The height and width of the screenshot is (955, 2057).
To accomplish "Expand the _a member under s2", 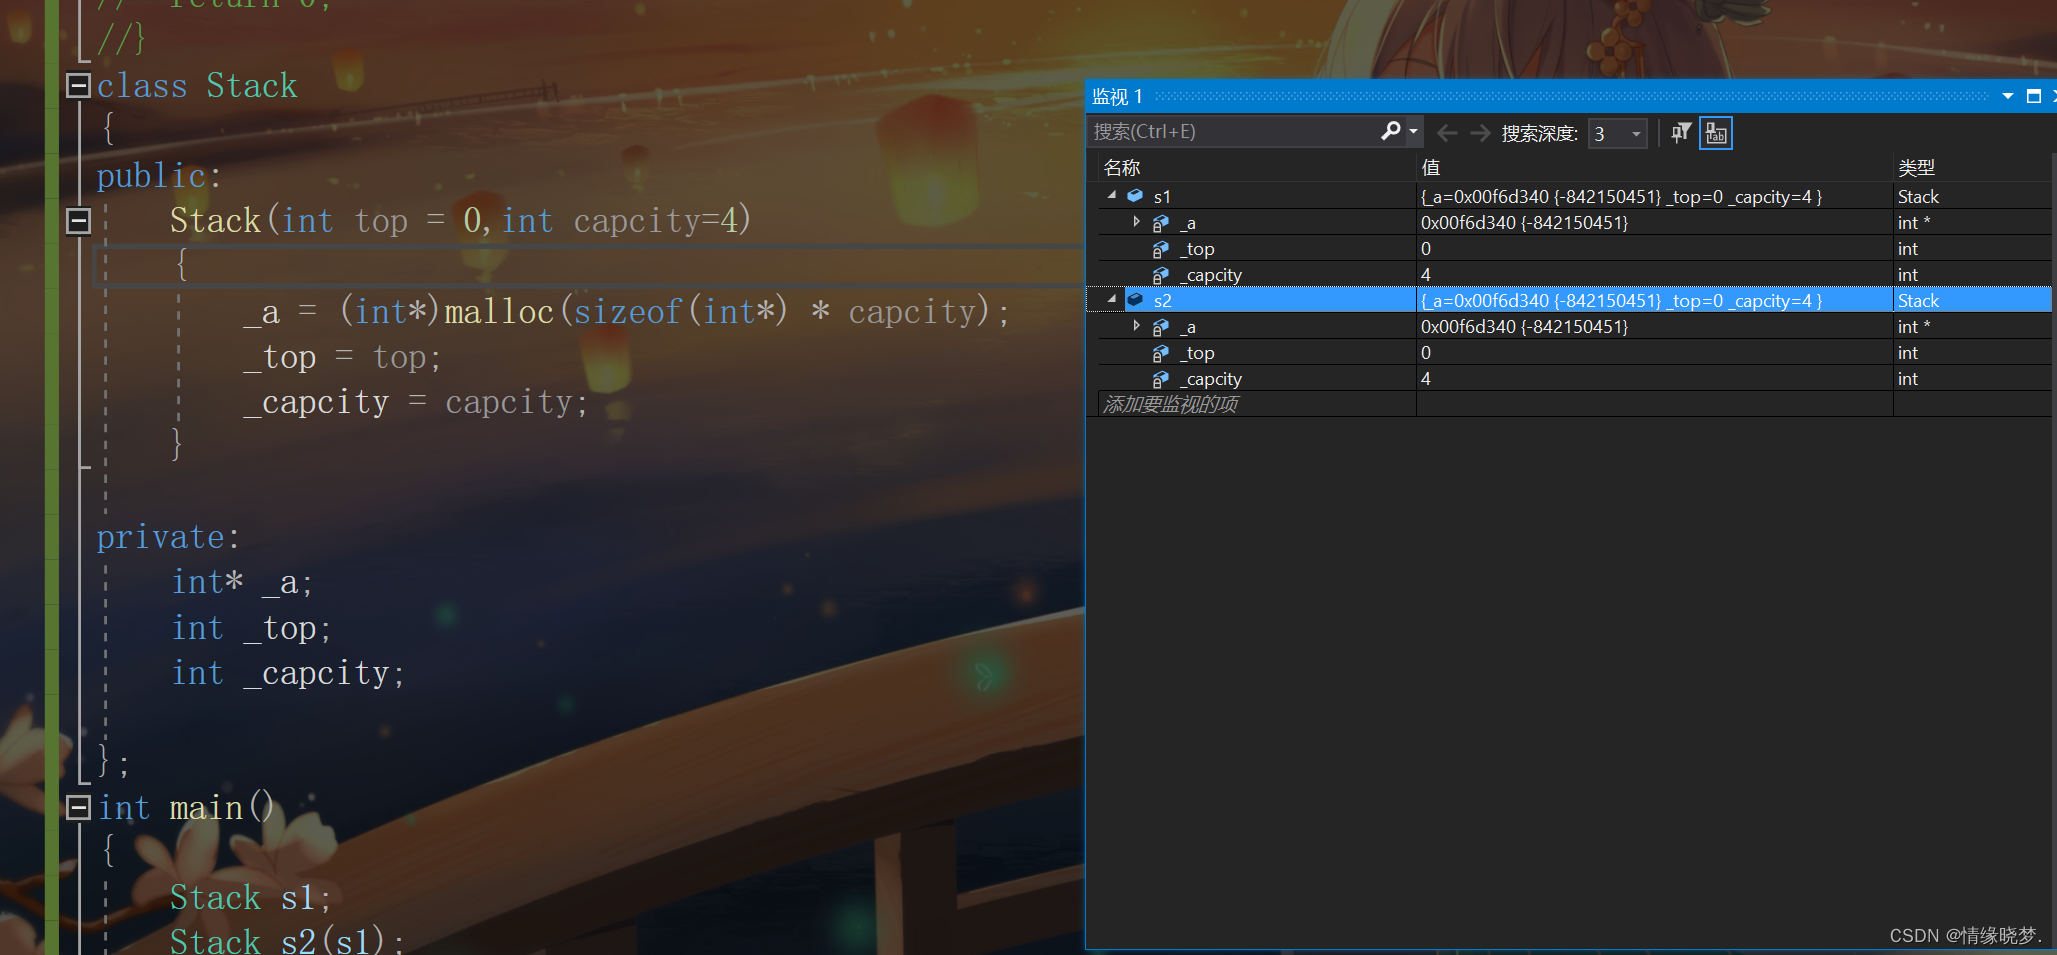I will (x=1136, y=326).
